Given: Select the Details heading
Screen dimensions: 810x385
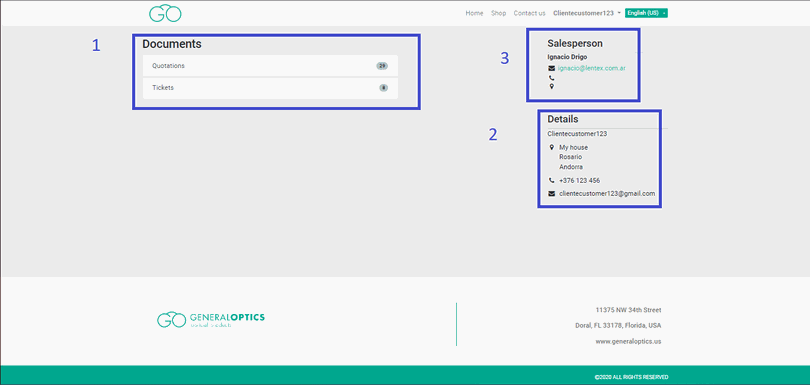Looking at the screenshot, I should [563, 119].
